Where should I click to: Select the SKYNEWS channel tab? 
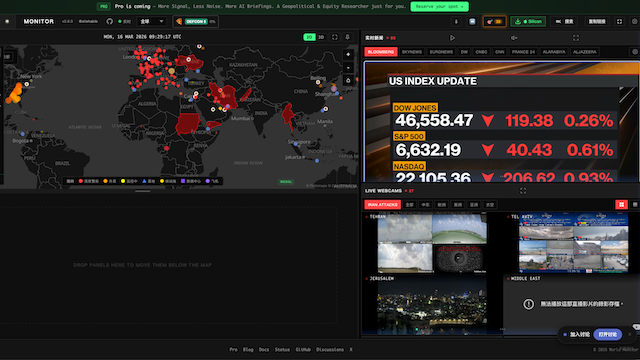[411, 52]
